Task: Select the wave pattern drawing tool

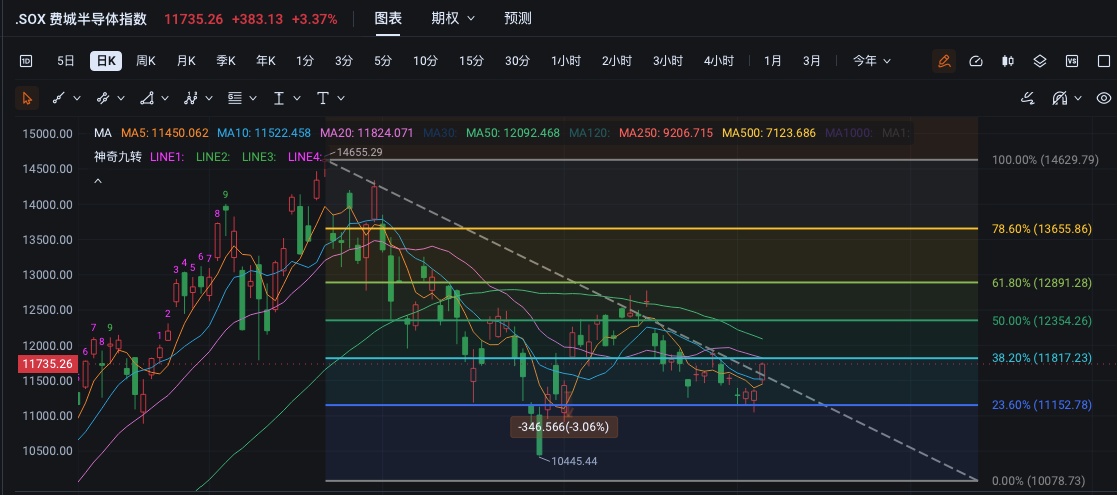Action: [190, 98]
